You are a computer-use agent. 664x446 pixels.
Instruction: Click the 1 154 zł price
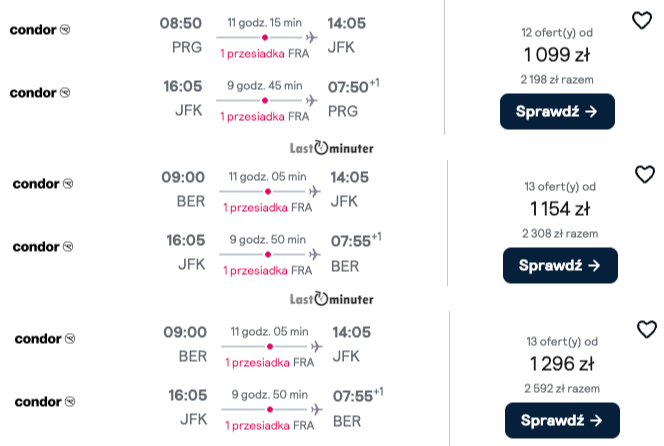click(560, 208)
